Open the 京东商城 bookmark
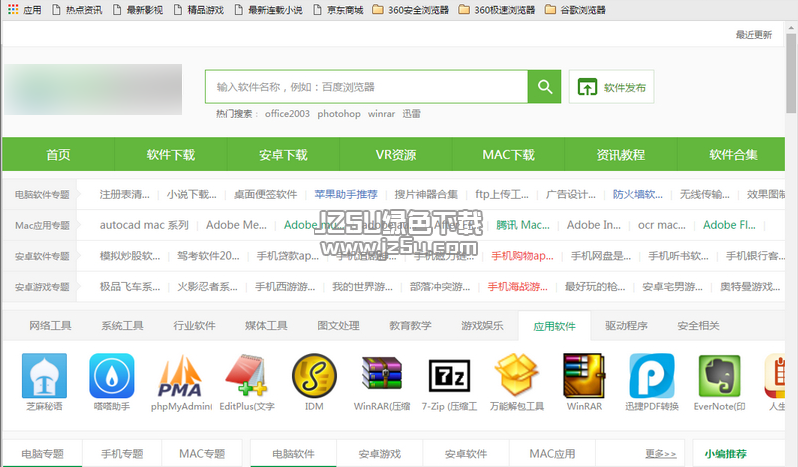The width and height of the screenshot is (798, 467). (x=338, y=10)
